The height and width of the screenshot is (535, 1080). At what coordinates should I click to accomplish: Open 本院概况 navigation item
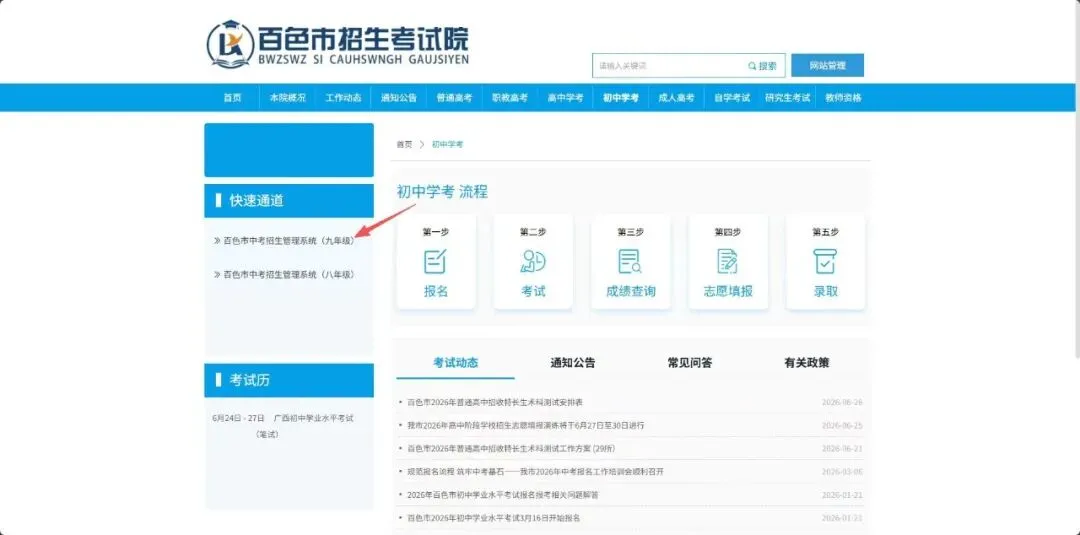287,98
